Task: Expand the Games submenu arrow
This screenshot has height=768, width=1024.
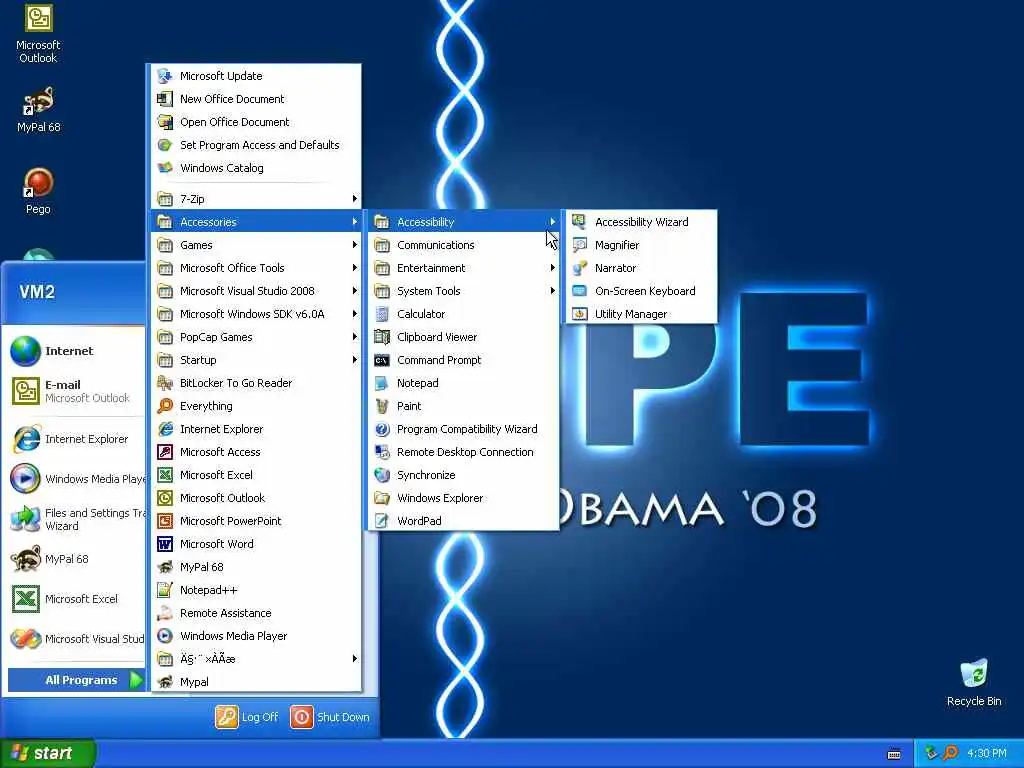Action: [355, 245]
